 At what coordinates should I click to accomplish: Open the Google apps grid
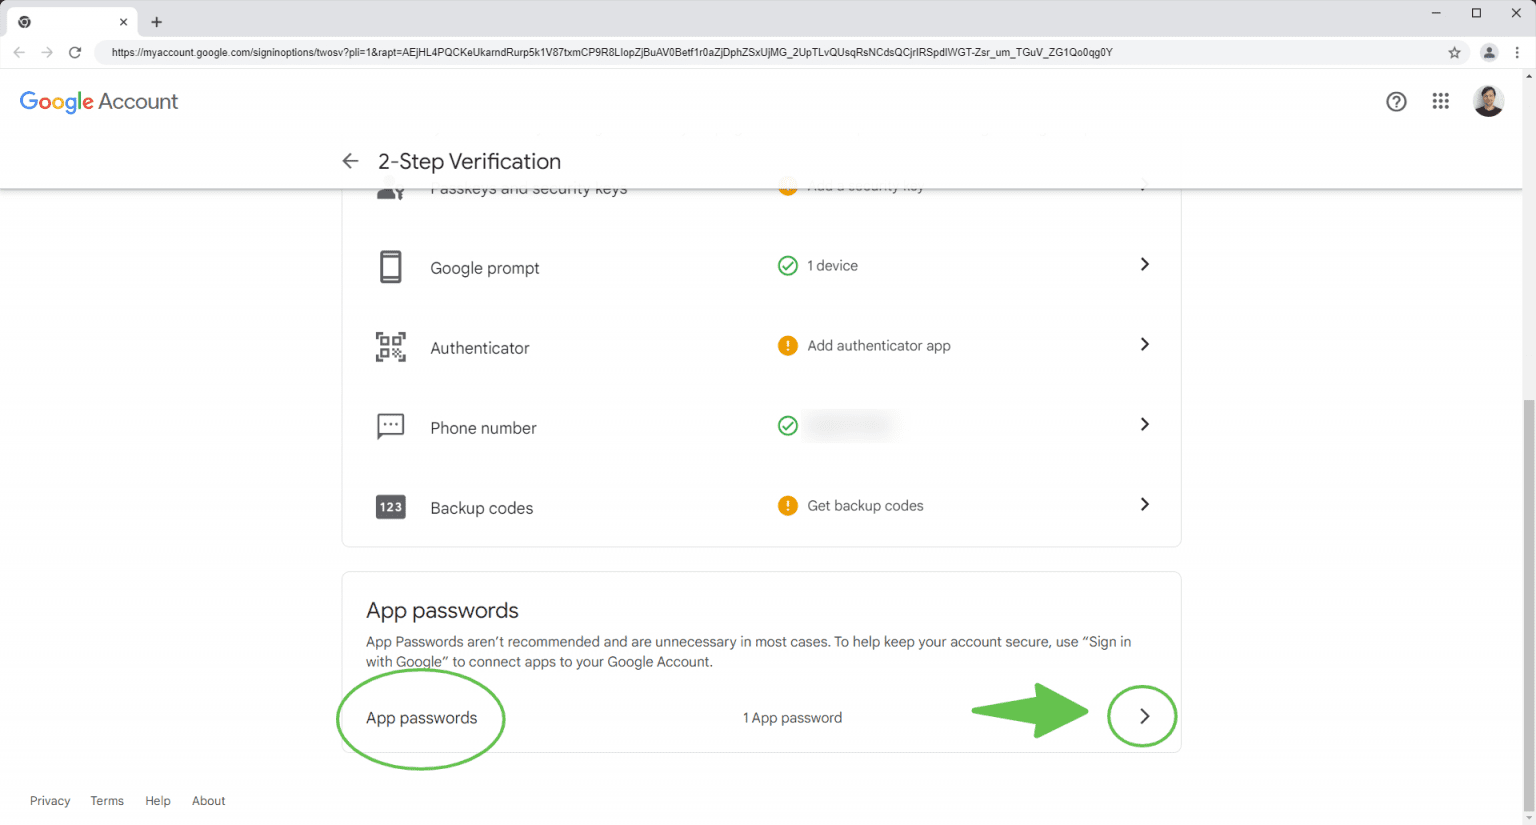coord(1440,101)
